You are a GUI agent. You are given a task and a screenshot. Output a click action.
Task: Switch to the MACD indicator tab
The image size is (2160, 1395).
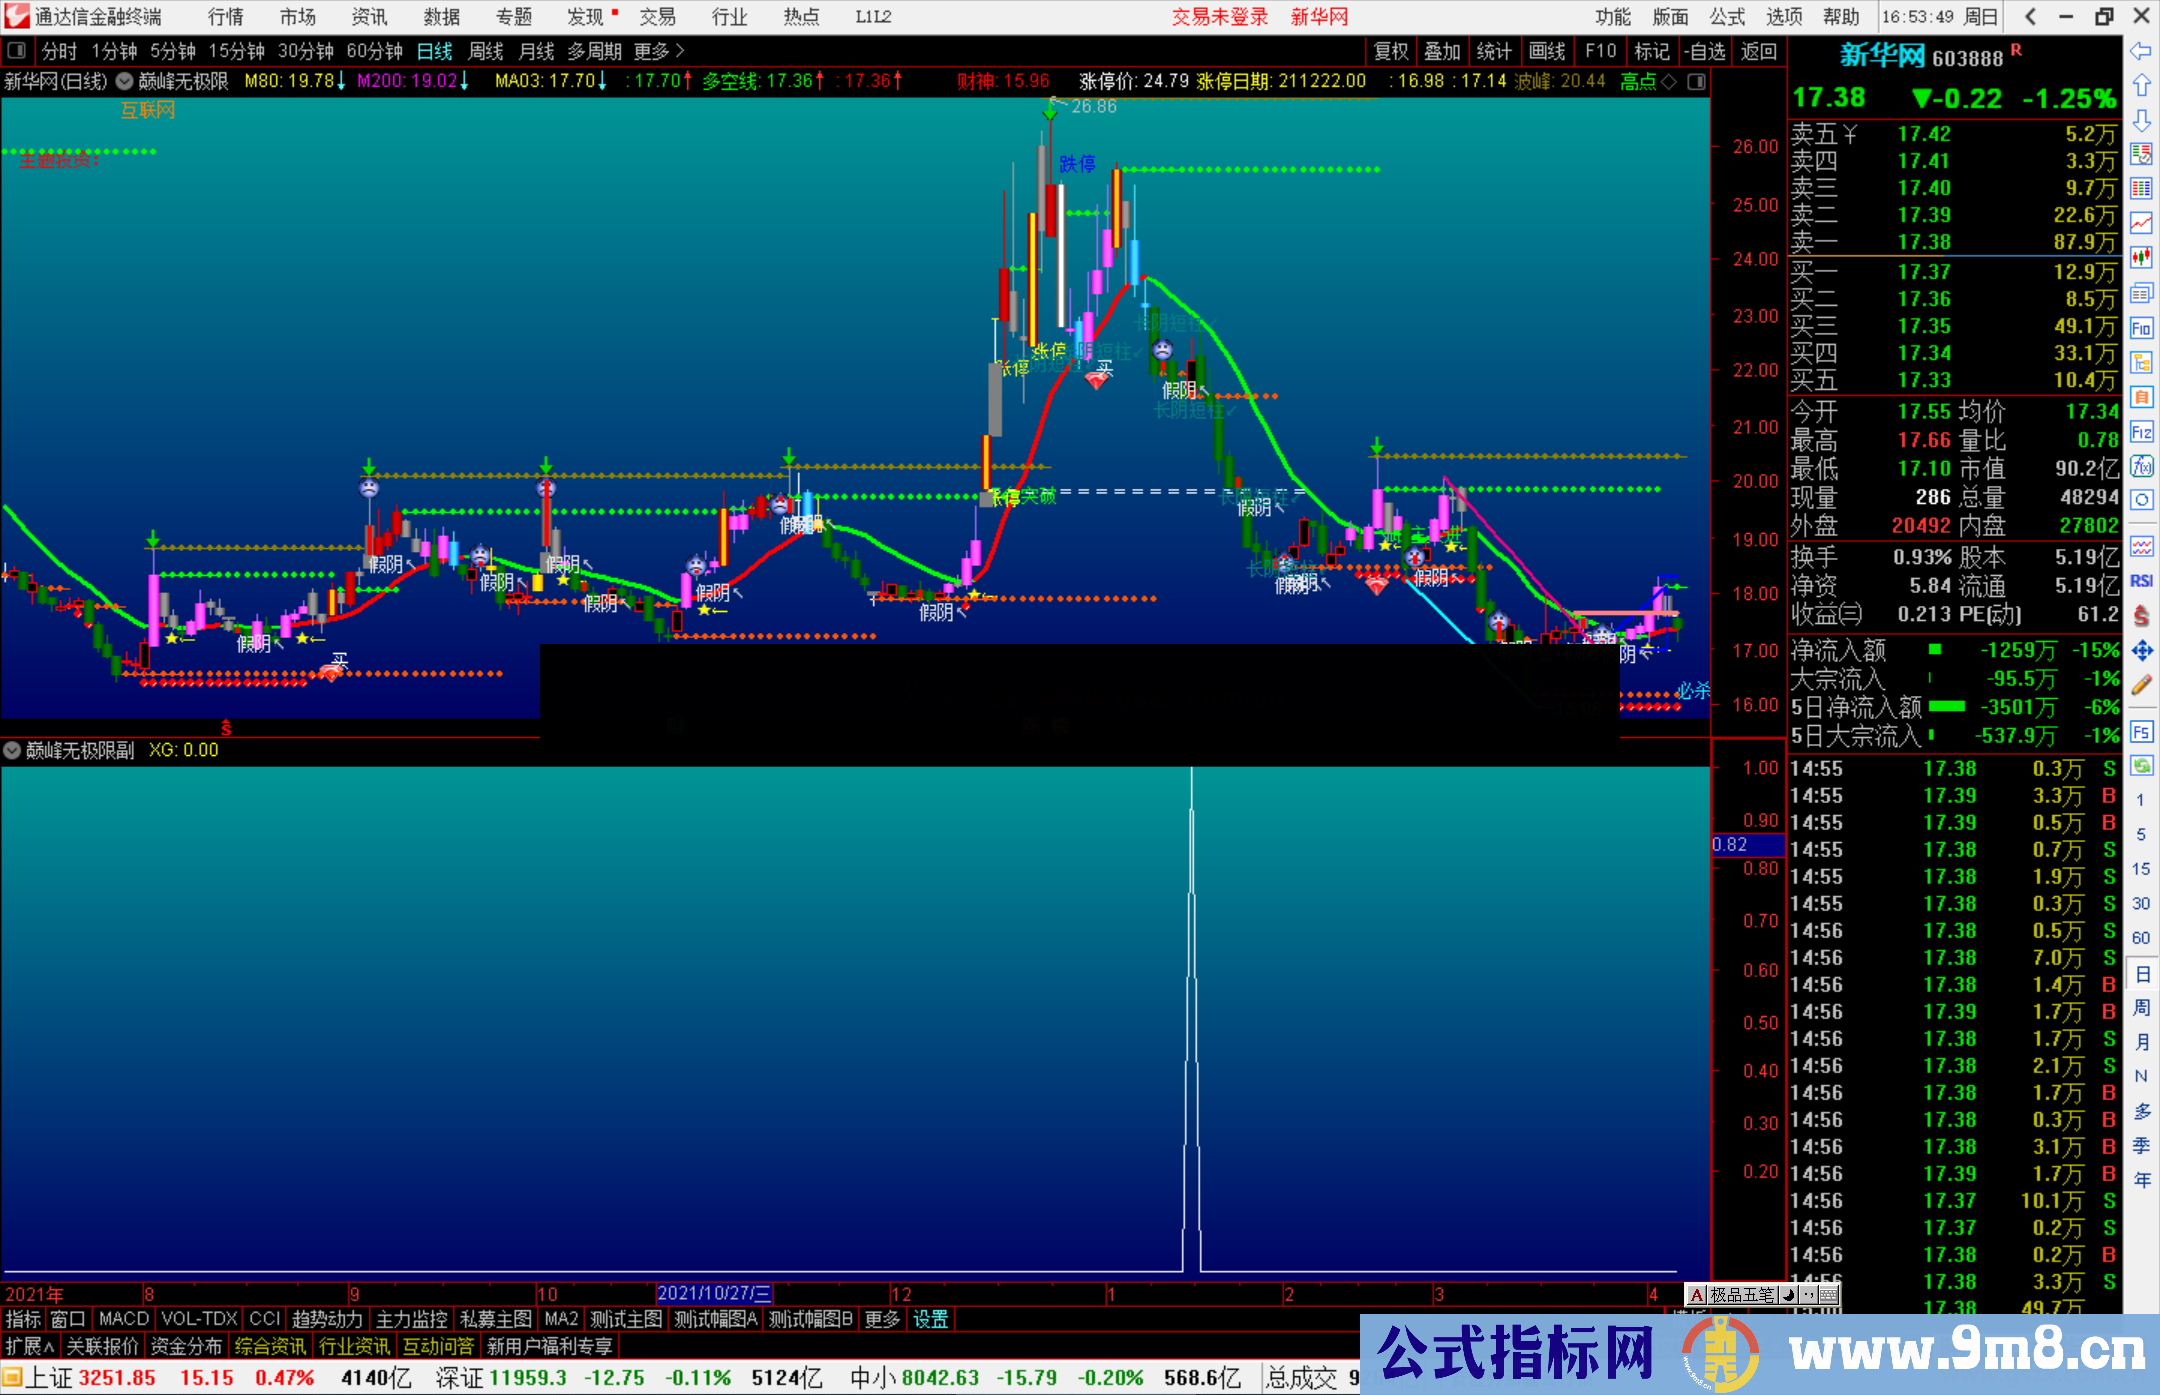[x=123, y=1319]
